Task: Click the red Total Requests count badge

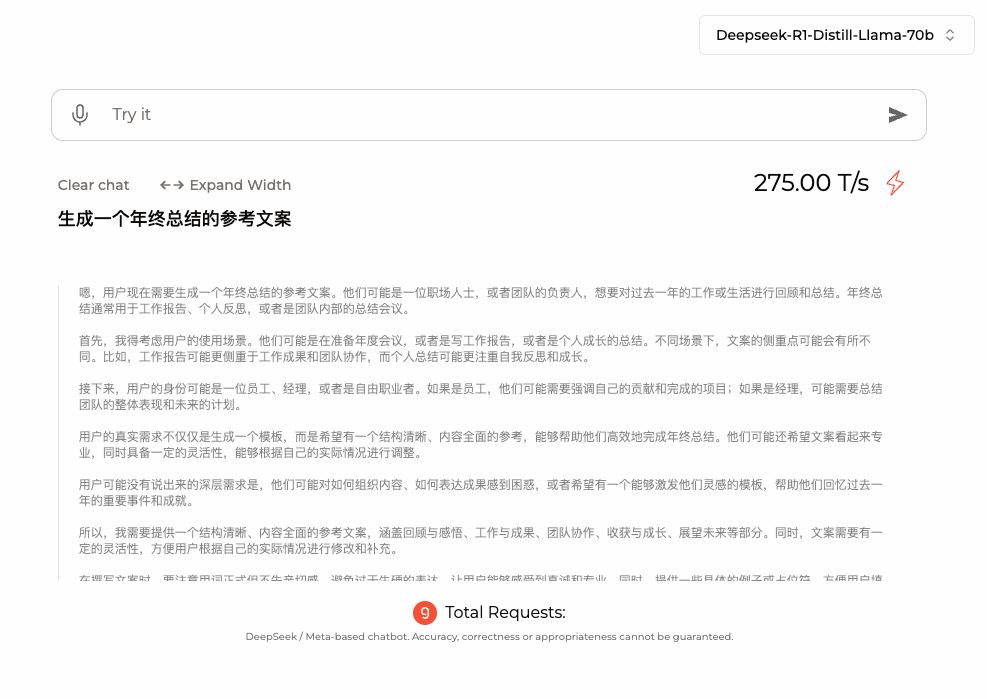Action: (425, 613)
